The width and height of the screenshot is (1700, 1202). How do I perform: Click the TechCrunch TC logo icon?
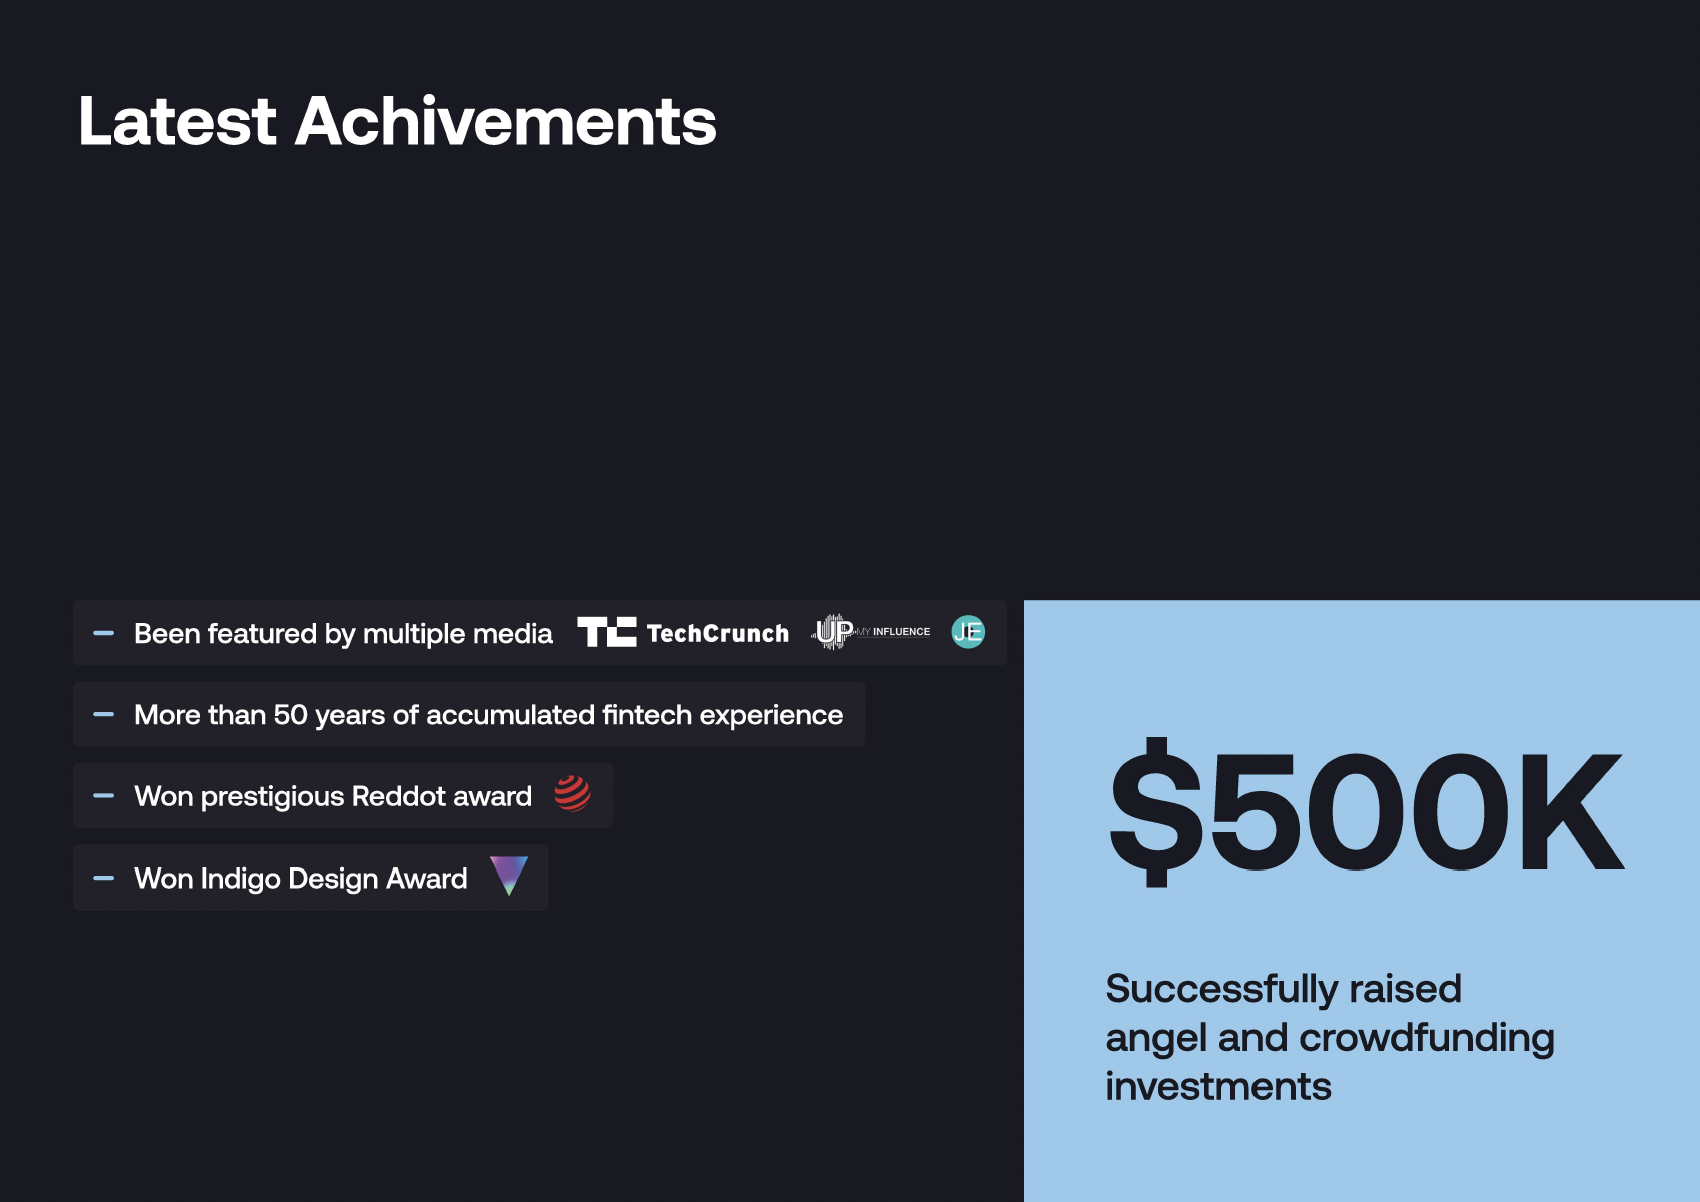(607, 632)
